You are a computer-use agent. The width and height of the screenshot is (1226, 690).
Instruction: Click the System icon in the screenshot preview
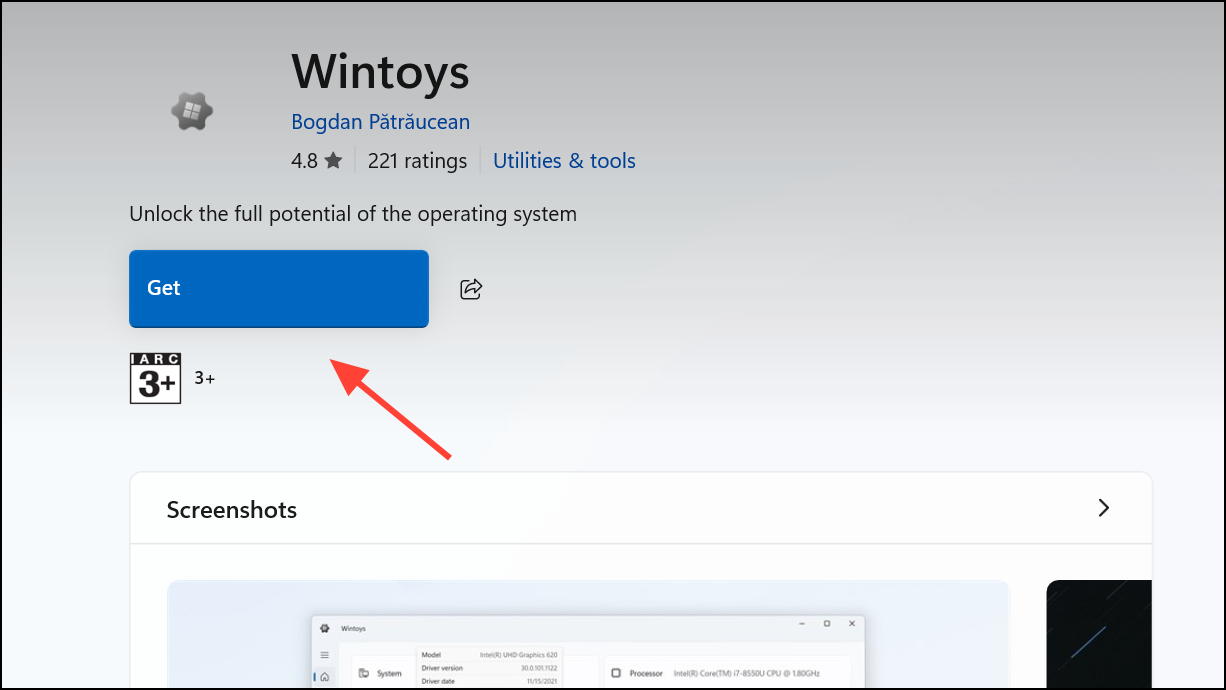tap(364, 673)
